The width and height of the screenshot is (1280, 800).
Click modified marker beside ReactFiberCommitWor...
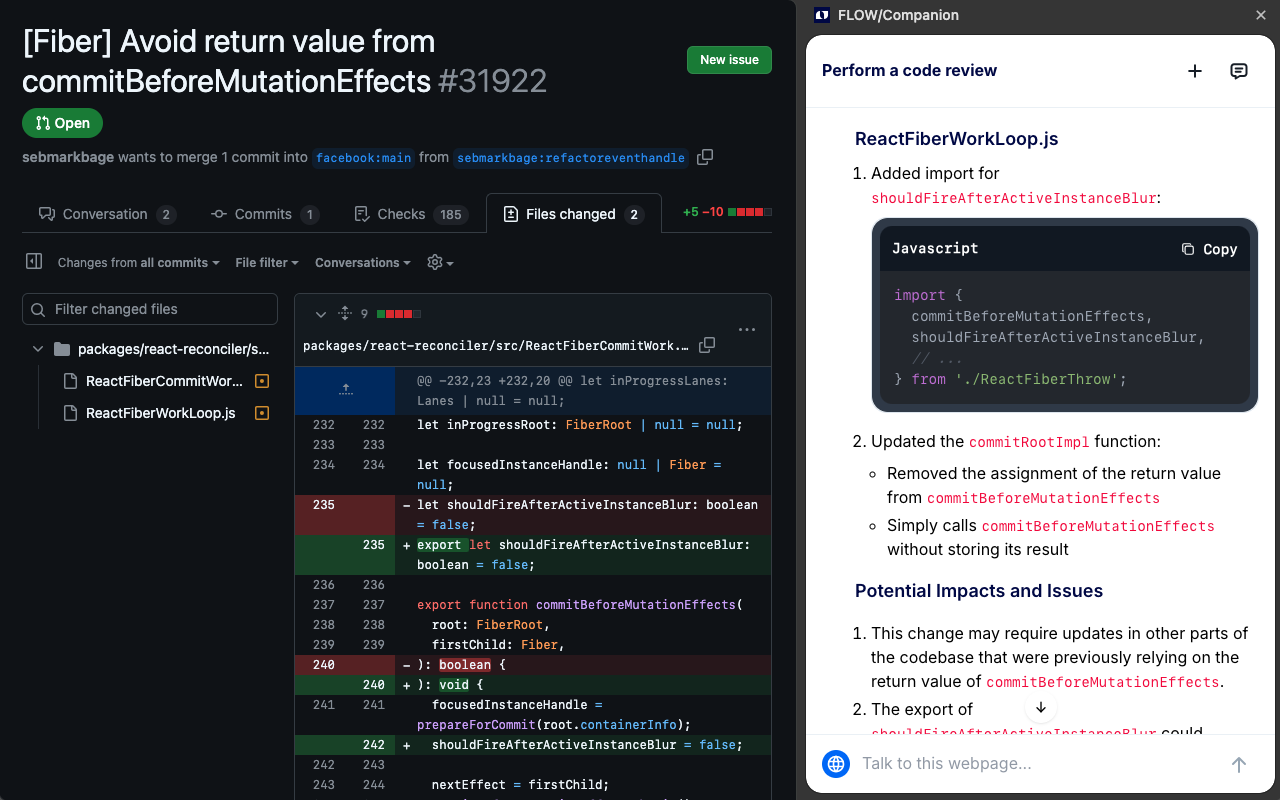pyautogui.click(x=262, y=381)
